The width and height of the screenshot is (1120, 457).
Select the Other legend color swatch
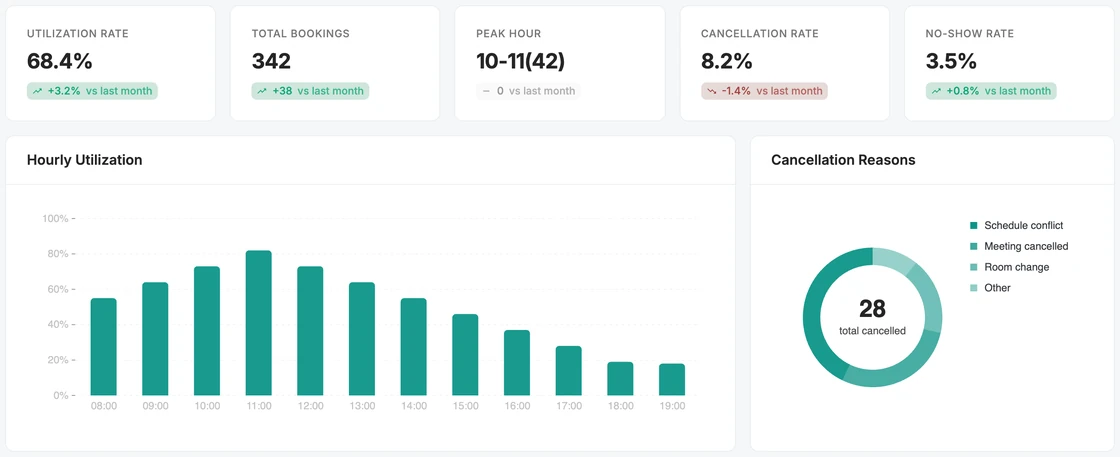pyautogui.click(x=974, y=288)
